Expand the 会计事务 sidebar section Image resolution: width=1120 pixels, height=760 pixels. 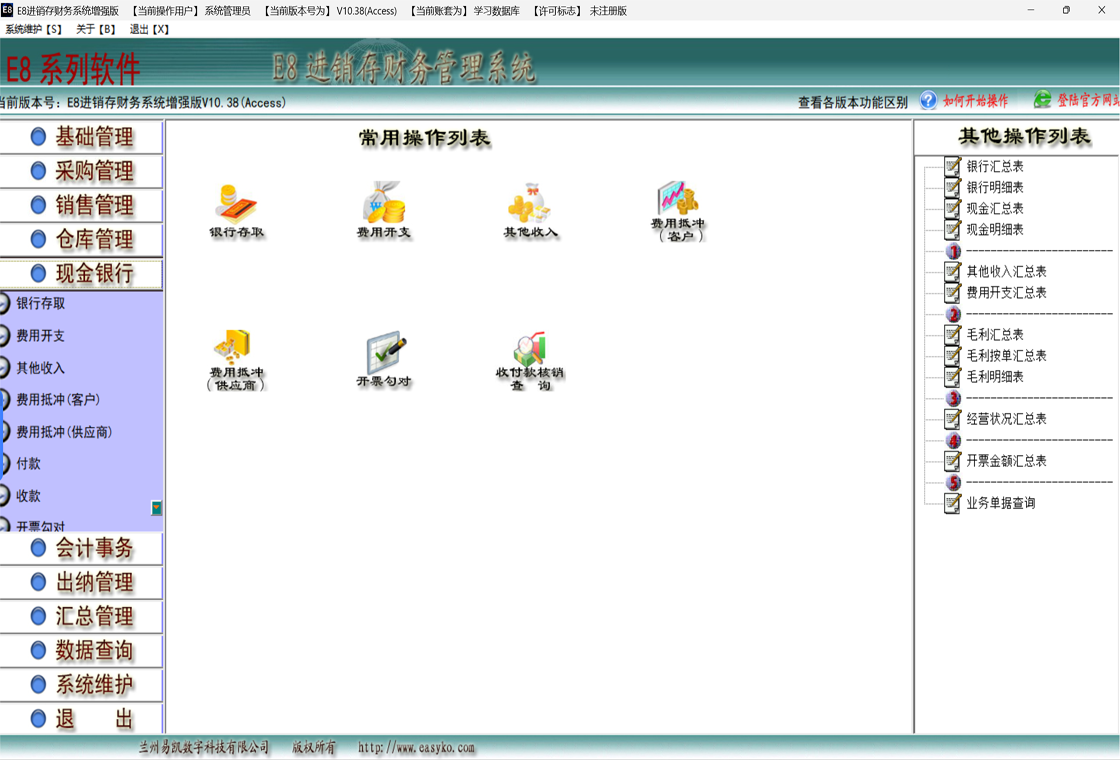83,548
